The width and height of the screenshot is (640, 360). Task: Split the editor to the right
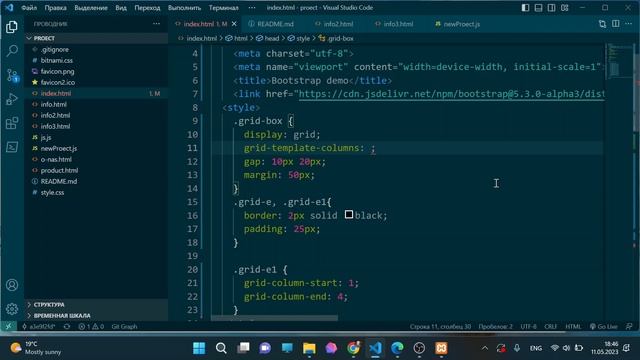(x=616, y=24)
